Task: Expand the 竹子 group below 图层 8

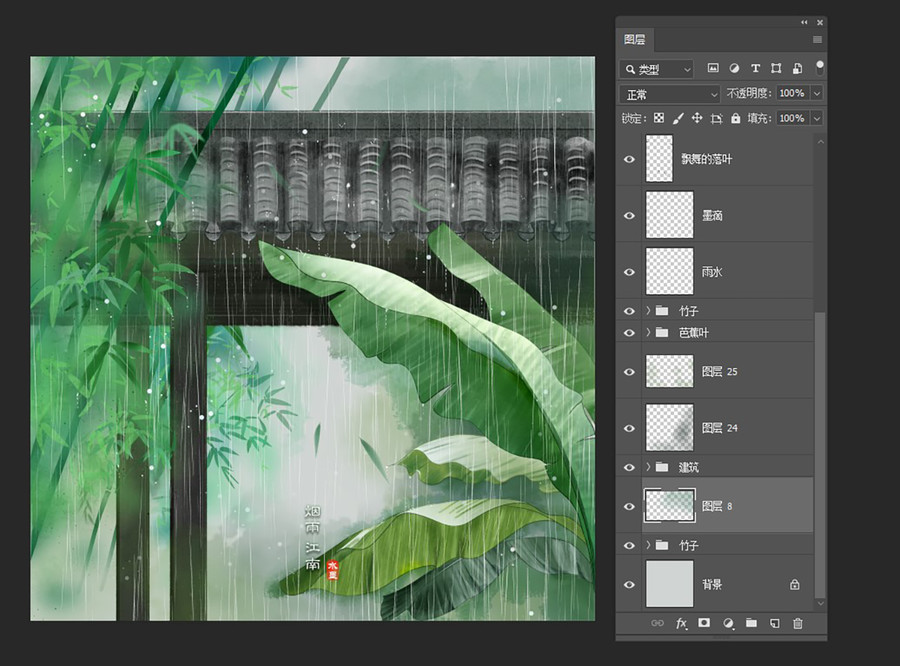Action: tap(649, 545)
